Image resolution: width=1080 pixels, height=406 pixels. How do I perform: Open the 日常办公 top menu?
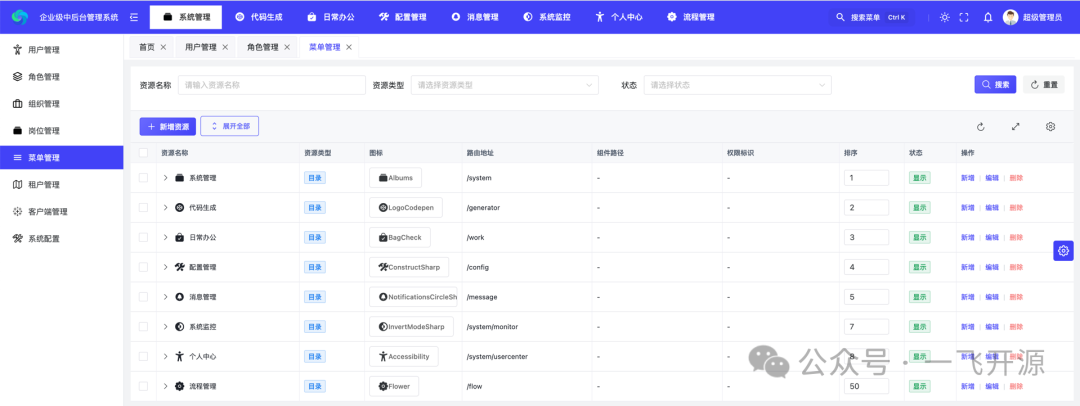331,17
